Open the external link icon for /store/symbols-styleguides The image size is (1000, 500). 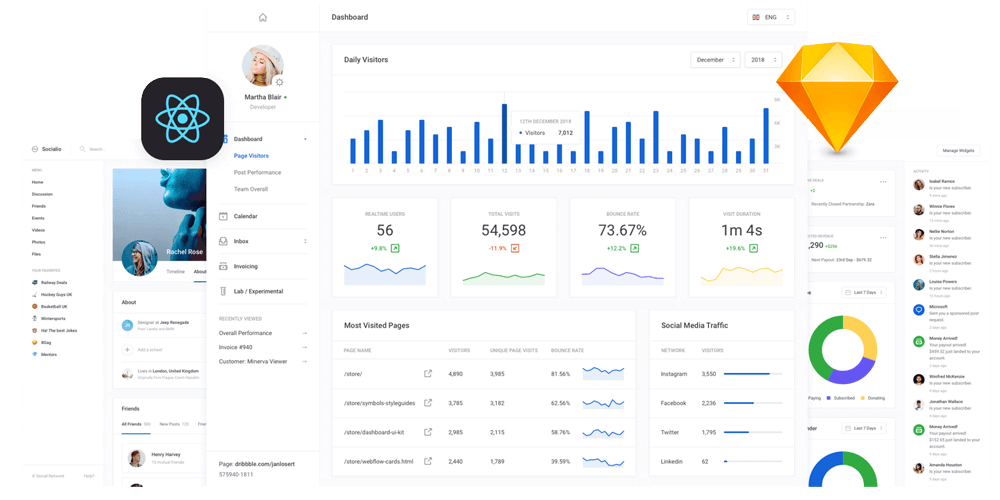click(428, 403)
